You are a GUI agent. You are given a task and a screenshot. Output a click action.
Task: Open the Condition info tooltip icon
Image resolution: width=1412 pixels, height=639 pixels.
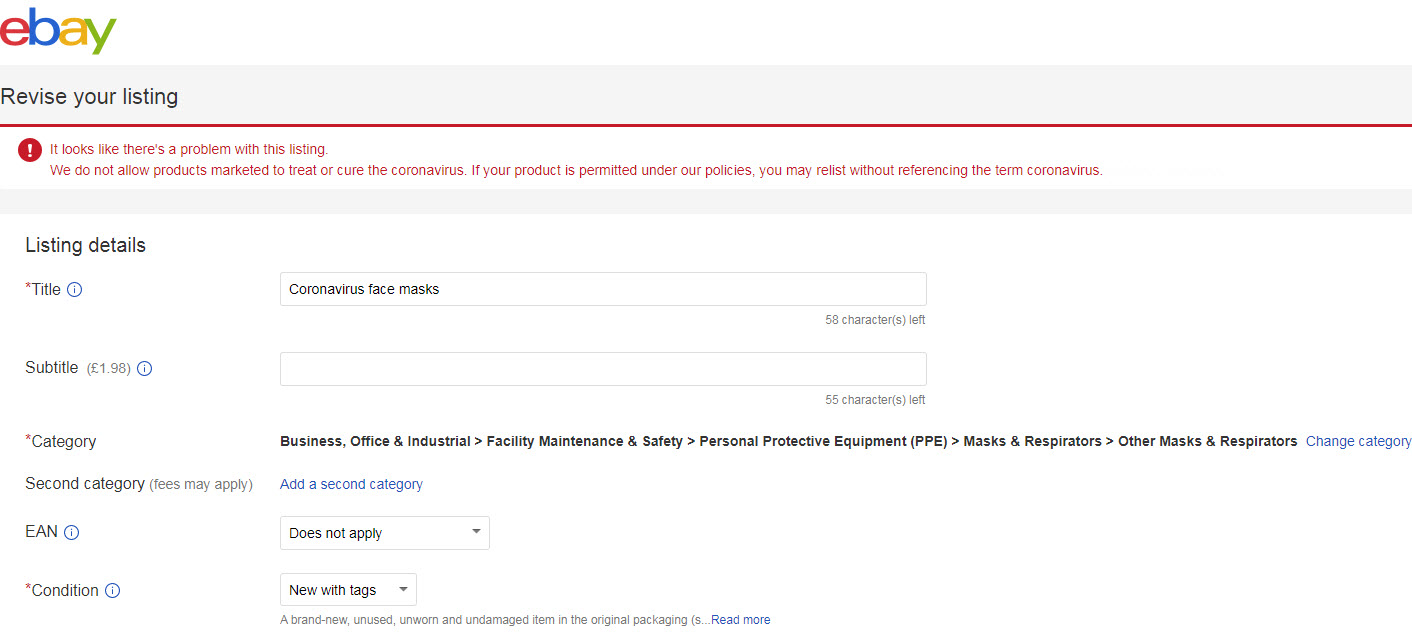112,591
